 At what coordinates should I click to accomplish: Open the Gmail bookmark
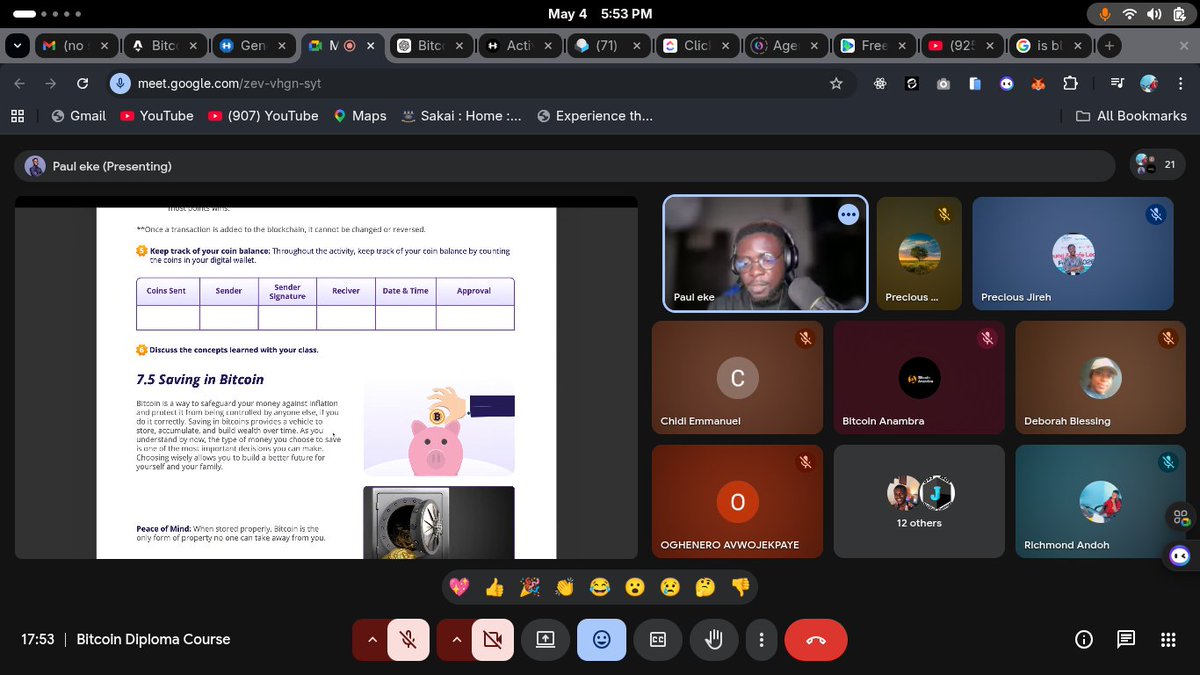pos(78,116)
